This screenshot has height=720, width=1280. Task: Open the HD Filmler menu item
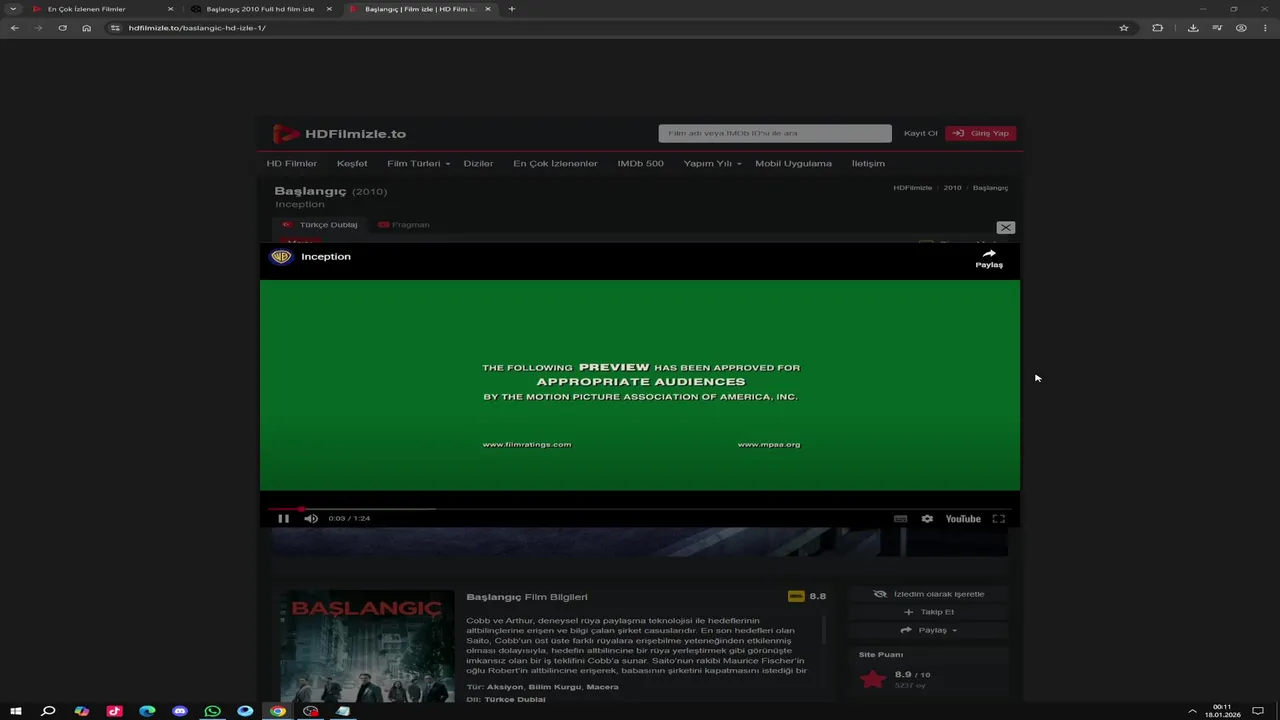coord(292,163)
